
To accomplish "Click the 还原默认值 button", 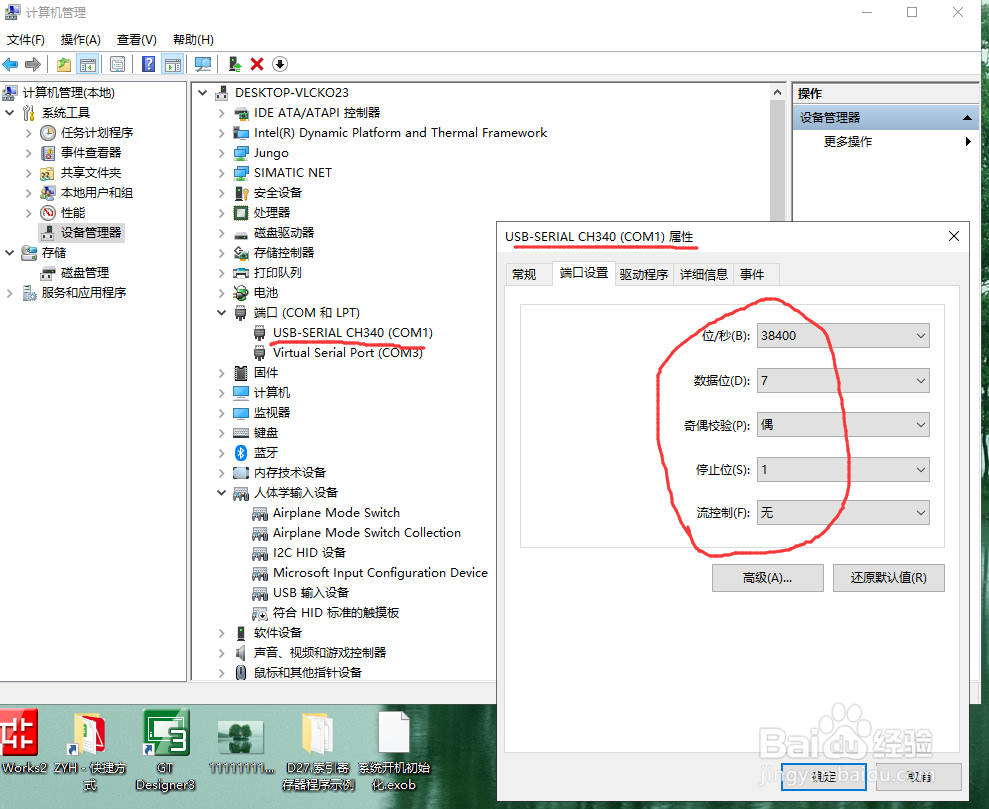I will click(888, 578).
